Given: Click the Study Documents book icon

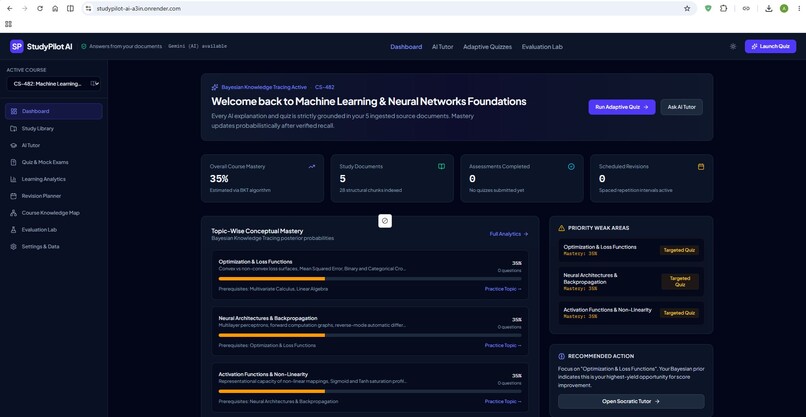Looking at the screenshot, I should tap(441, 167).
